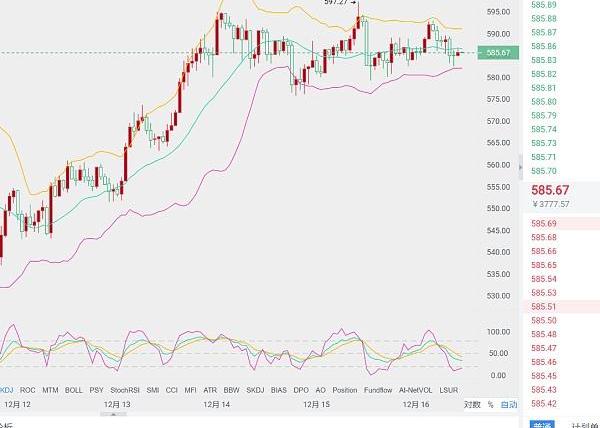Select the LSUR indicator
Viewport: 600px width, 428px height.
click(449, 389)
